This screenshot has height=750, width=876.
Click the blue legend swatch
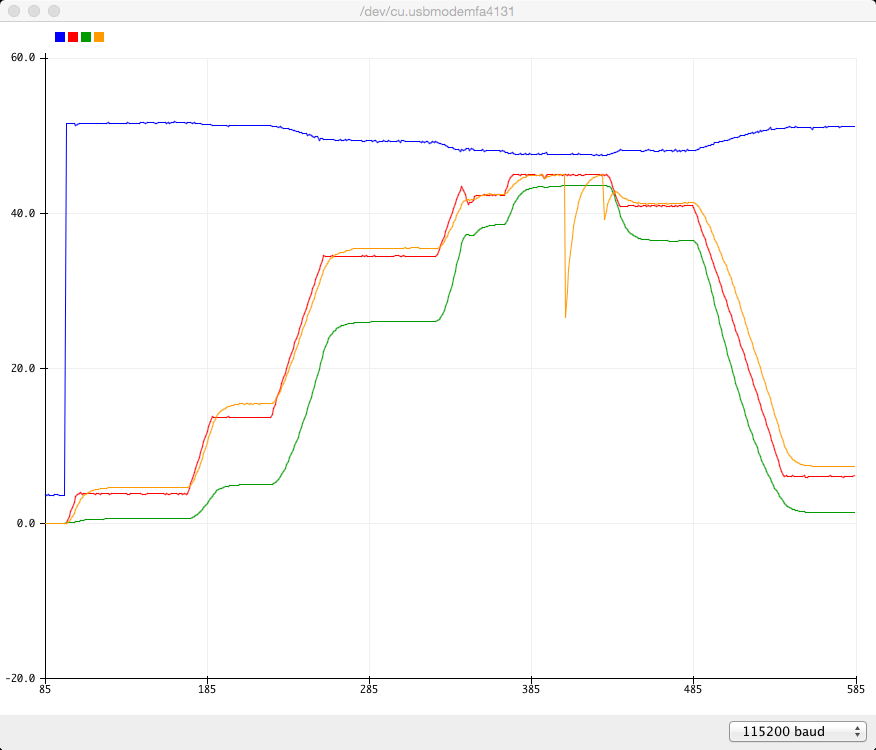tap(60, 37)
